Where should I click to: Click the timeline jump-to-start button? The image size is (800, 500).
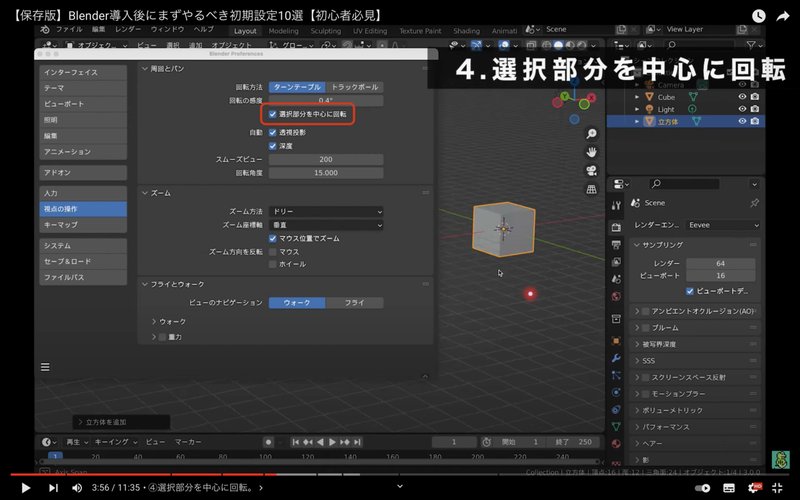click(x=295, y=442)
